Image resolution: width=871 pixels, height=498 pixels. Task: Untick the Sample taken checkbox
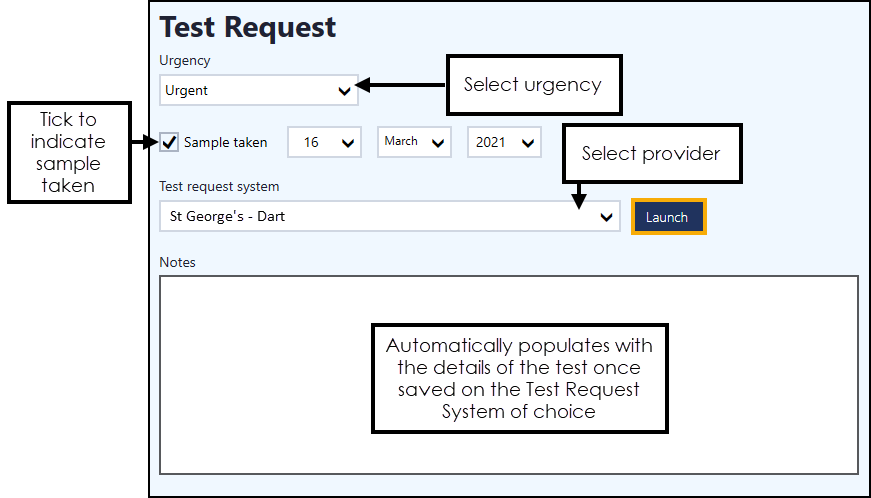point(170,142)
